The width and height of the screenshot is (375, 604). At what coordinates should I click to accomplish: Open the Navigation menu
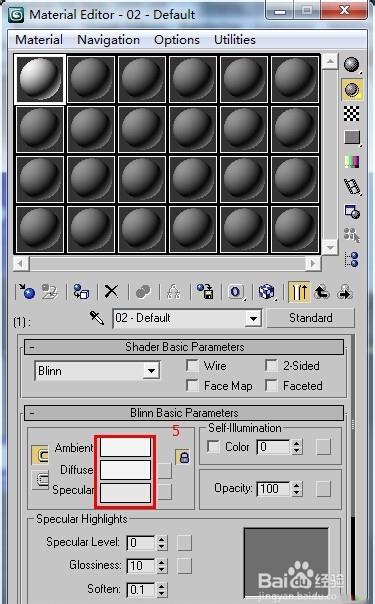tap(109, 40)
